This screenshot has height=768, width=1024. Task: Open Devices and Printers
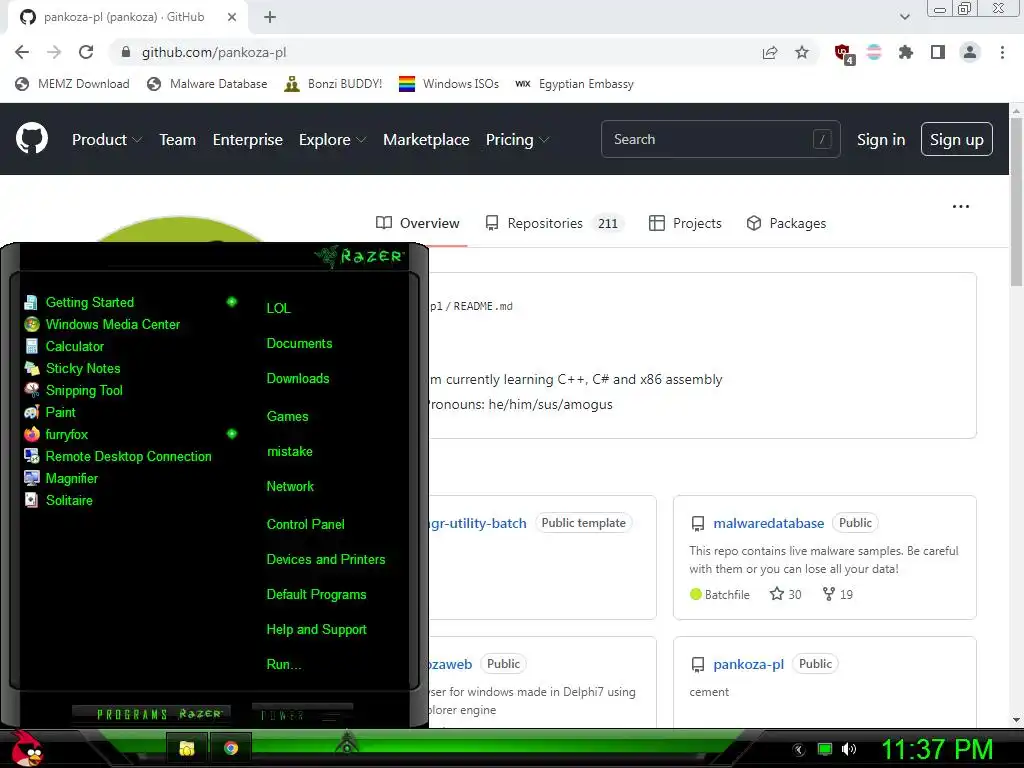point(325,560)
